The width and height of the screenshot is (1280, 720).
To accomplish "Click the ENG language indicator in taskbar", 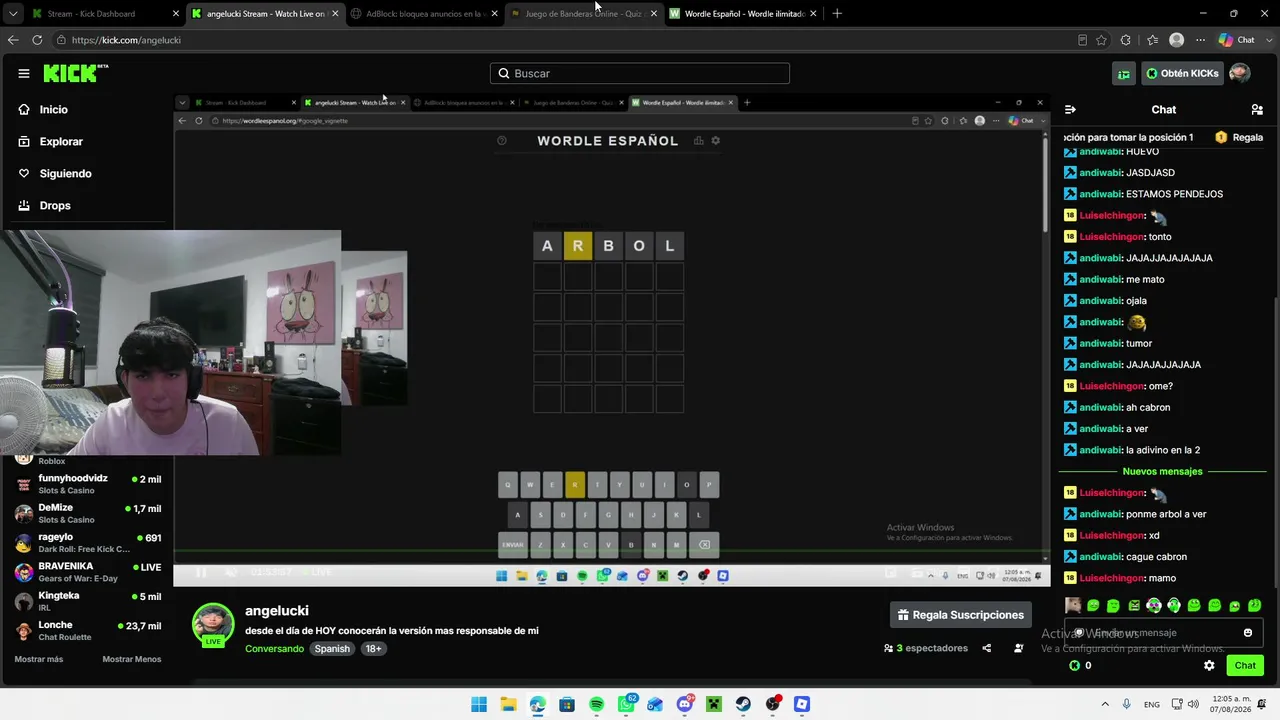I will (x=1152, y=704).
